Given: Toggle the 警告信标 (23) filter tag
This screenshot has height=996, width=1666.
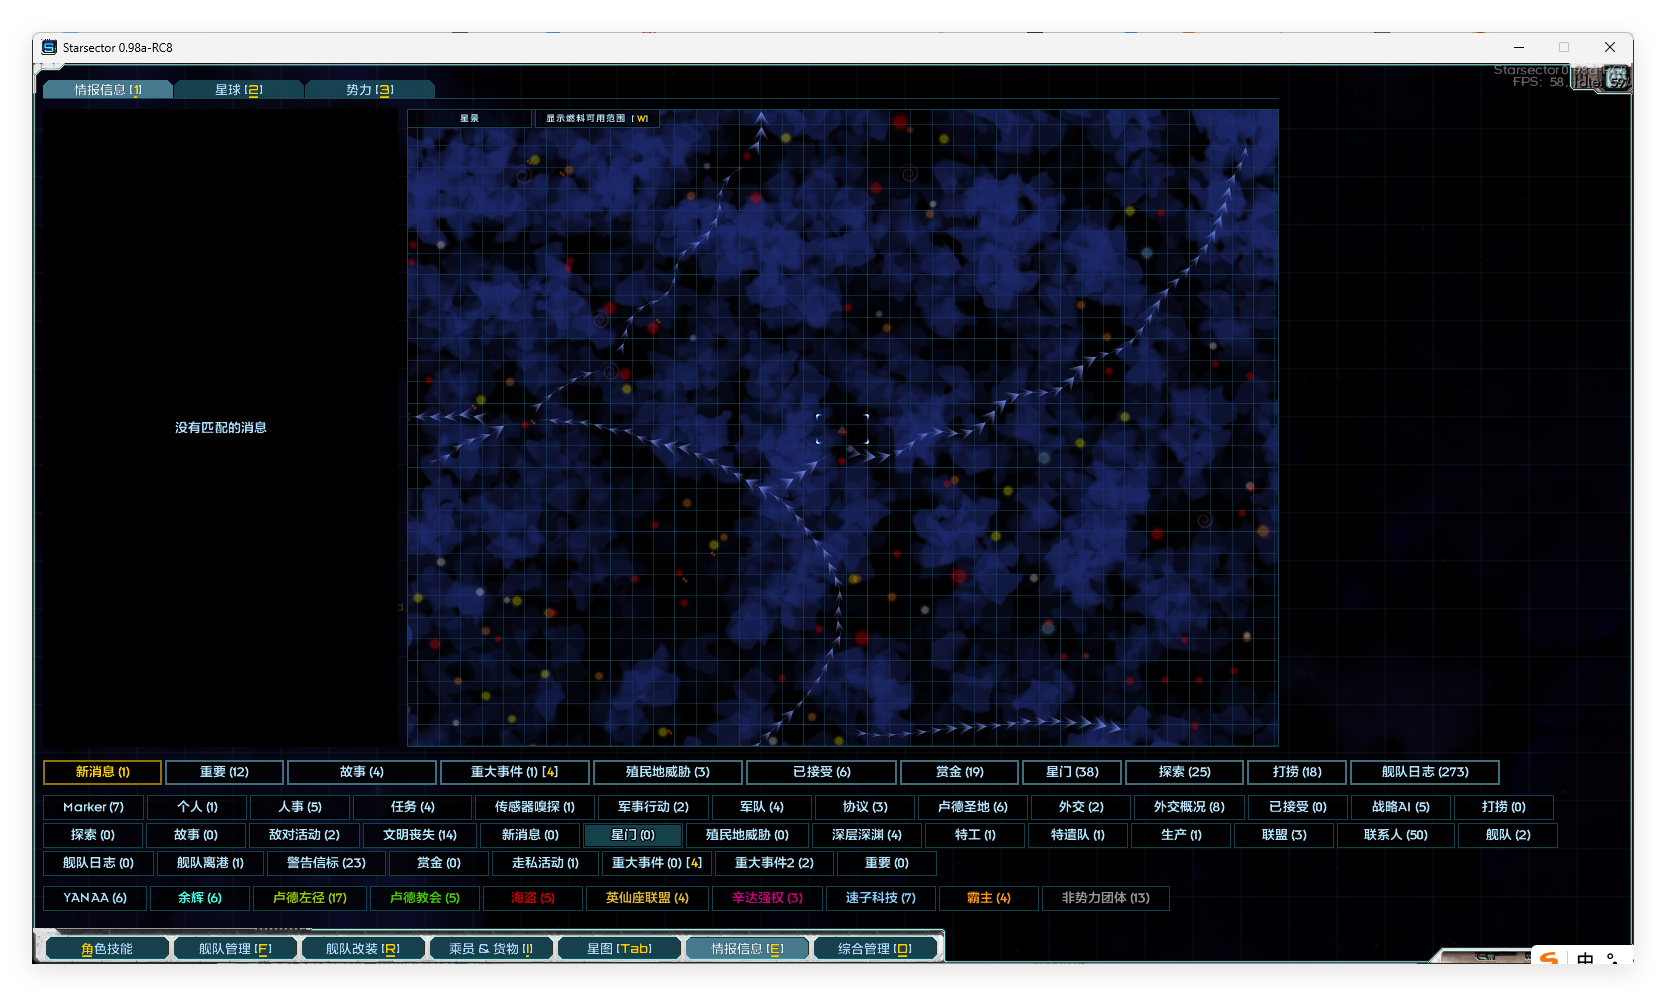Looking at the screenshot, I should [x=326, y=863].
